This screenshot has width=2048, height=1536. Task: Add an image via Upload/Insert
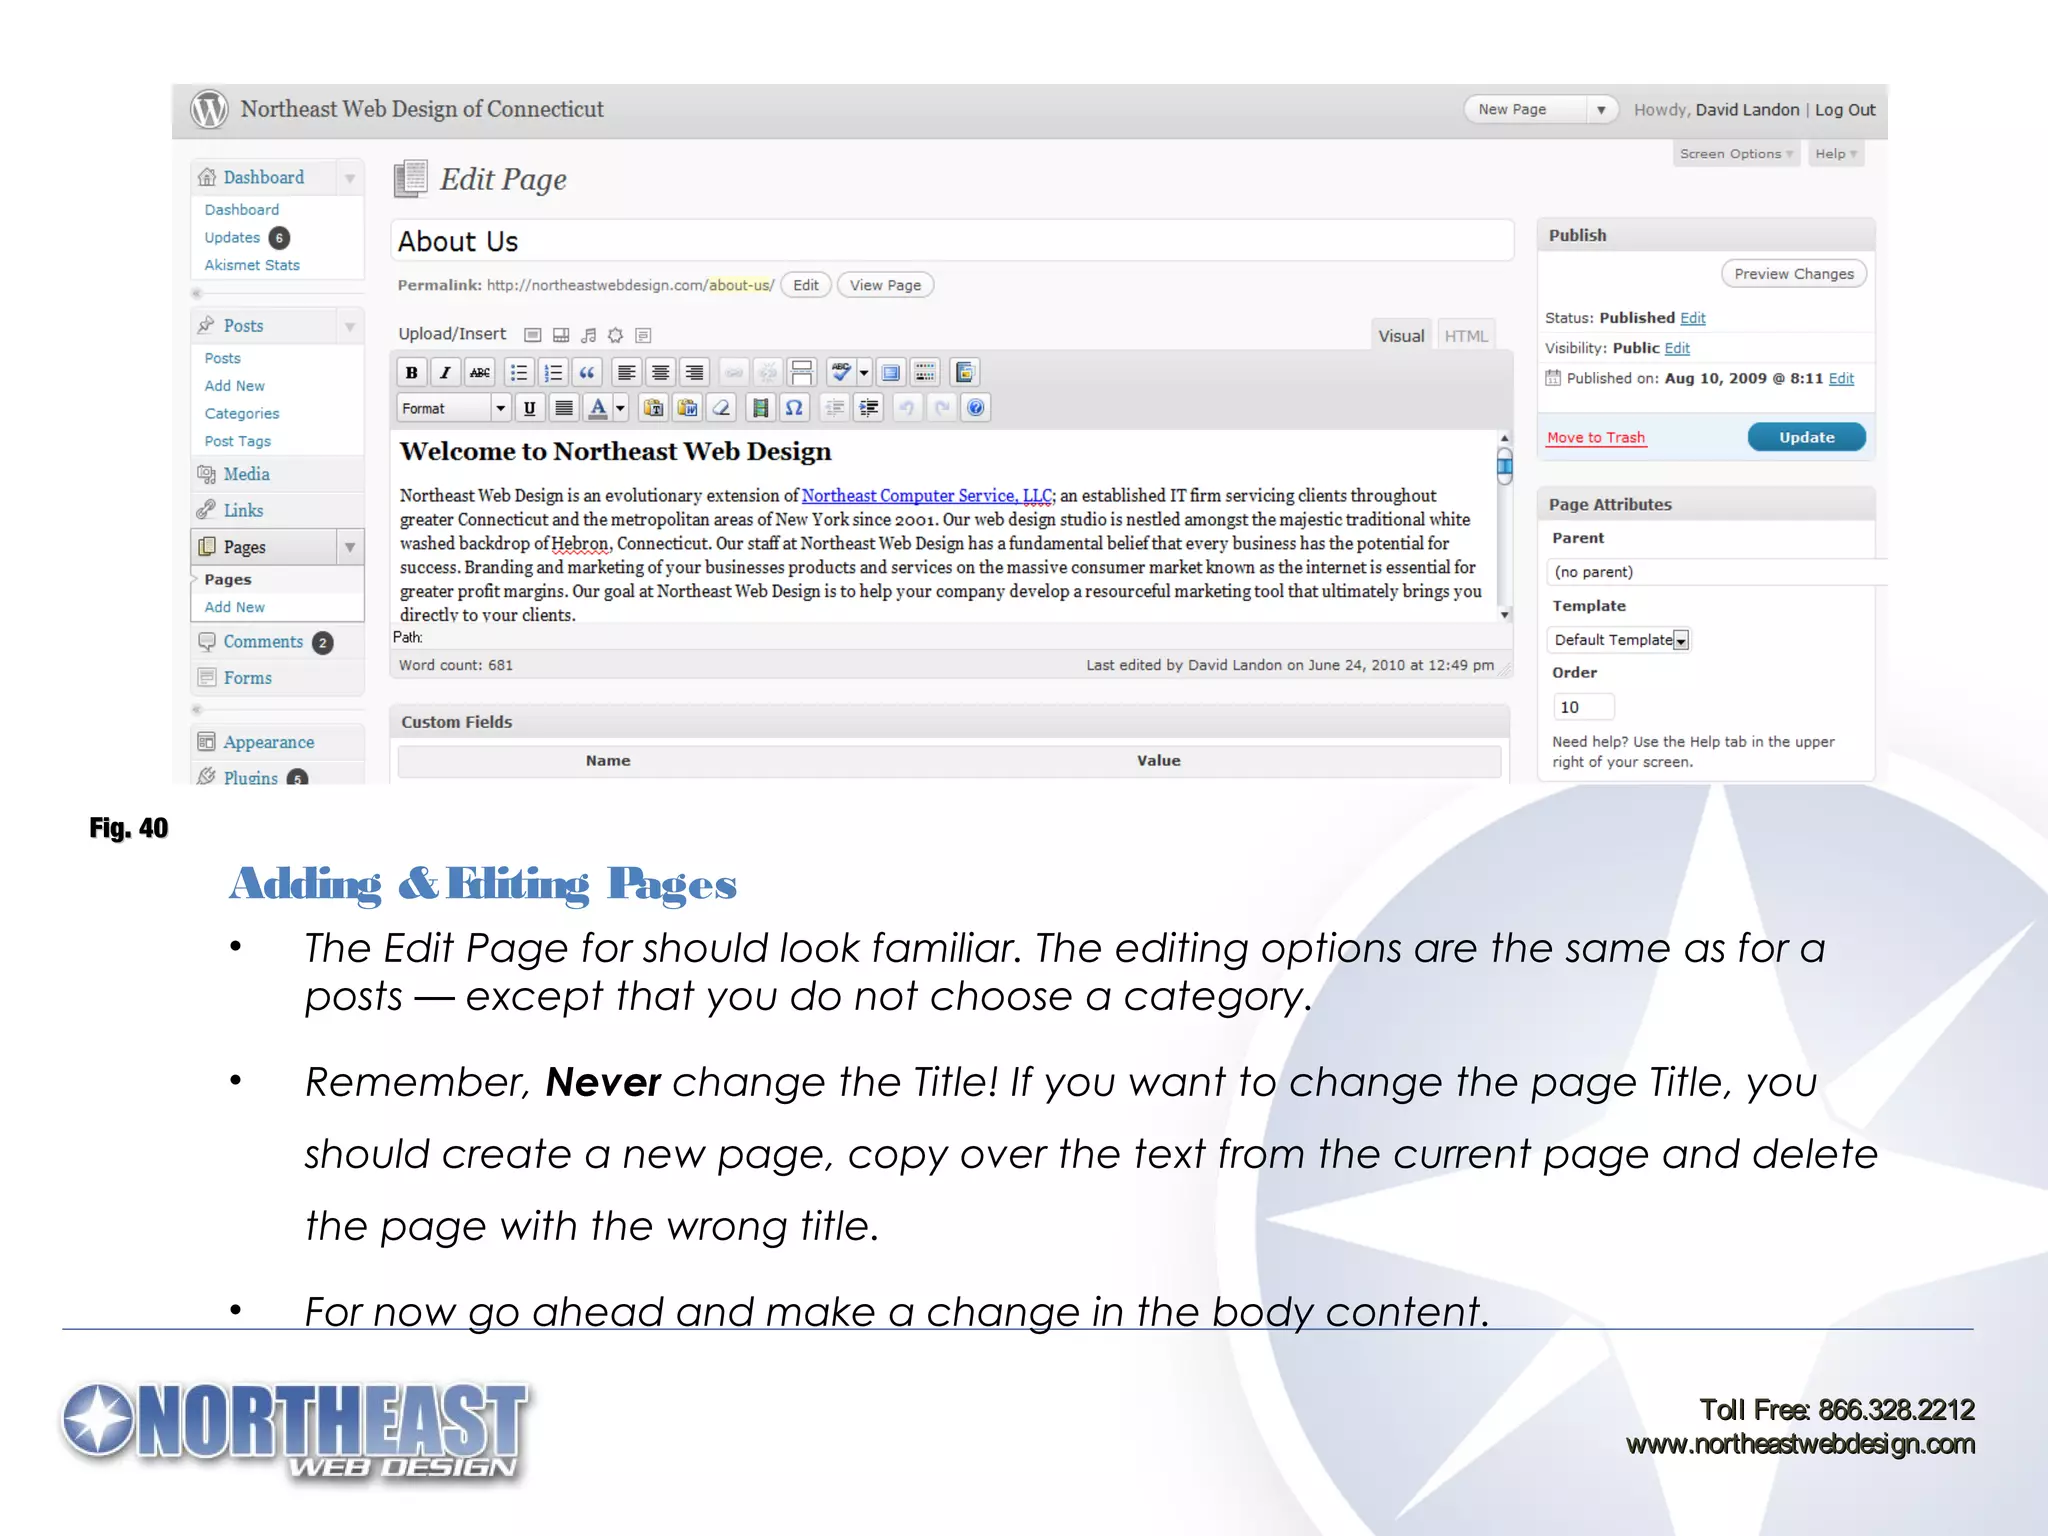click(x=533, y=335)
